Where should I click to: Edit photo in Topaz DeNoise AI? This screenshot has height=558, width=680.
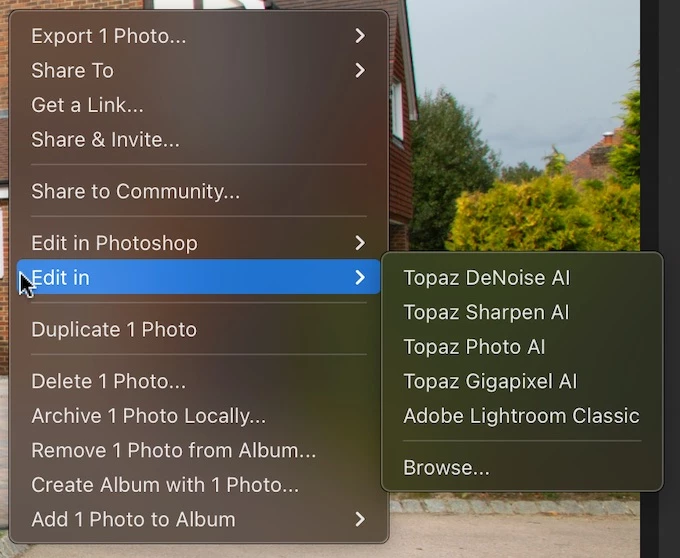click(522, 277)
